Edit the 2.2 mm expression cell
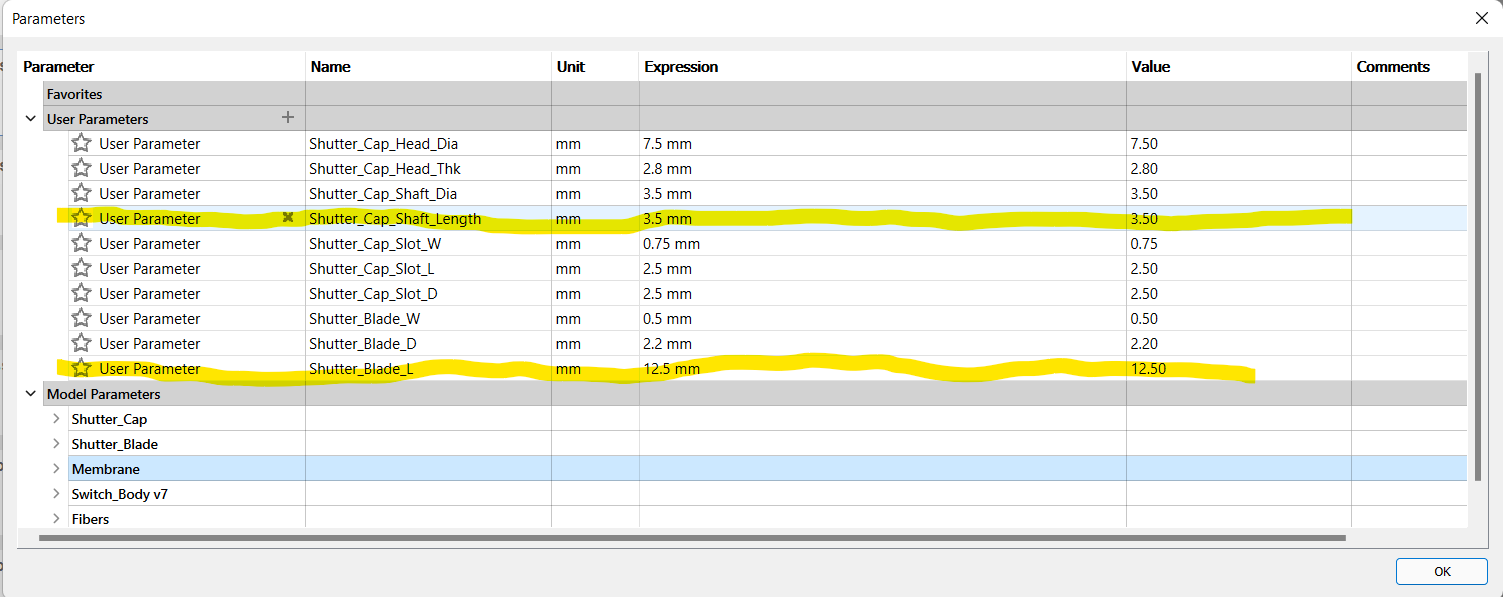1503x597 pixels. [x=883, y=343]
